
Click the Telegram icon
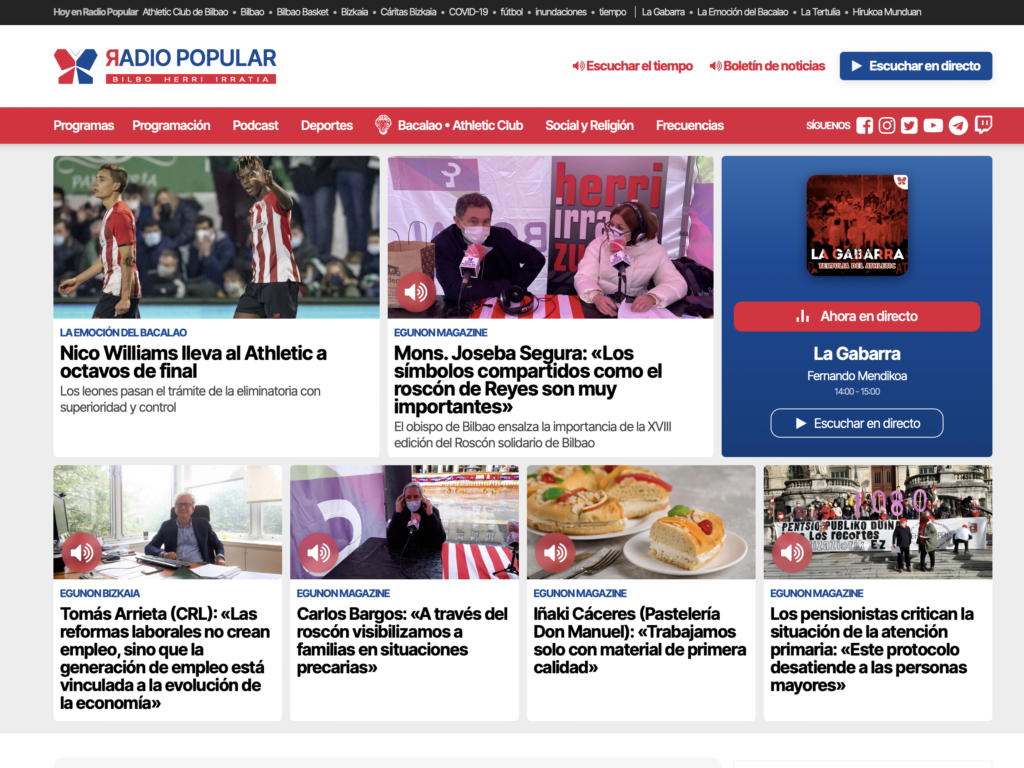[958, 126]
